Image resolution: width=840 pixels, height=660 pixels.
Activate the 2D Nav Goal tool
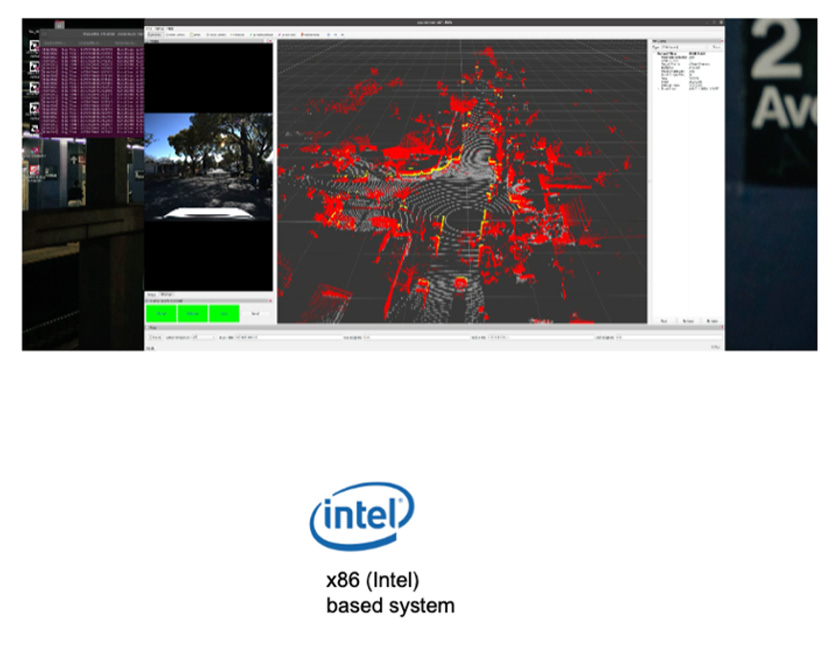pos(287,34)
